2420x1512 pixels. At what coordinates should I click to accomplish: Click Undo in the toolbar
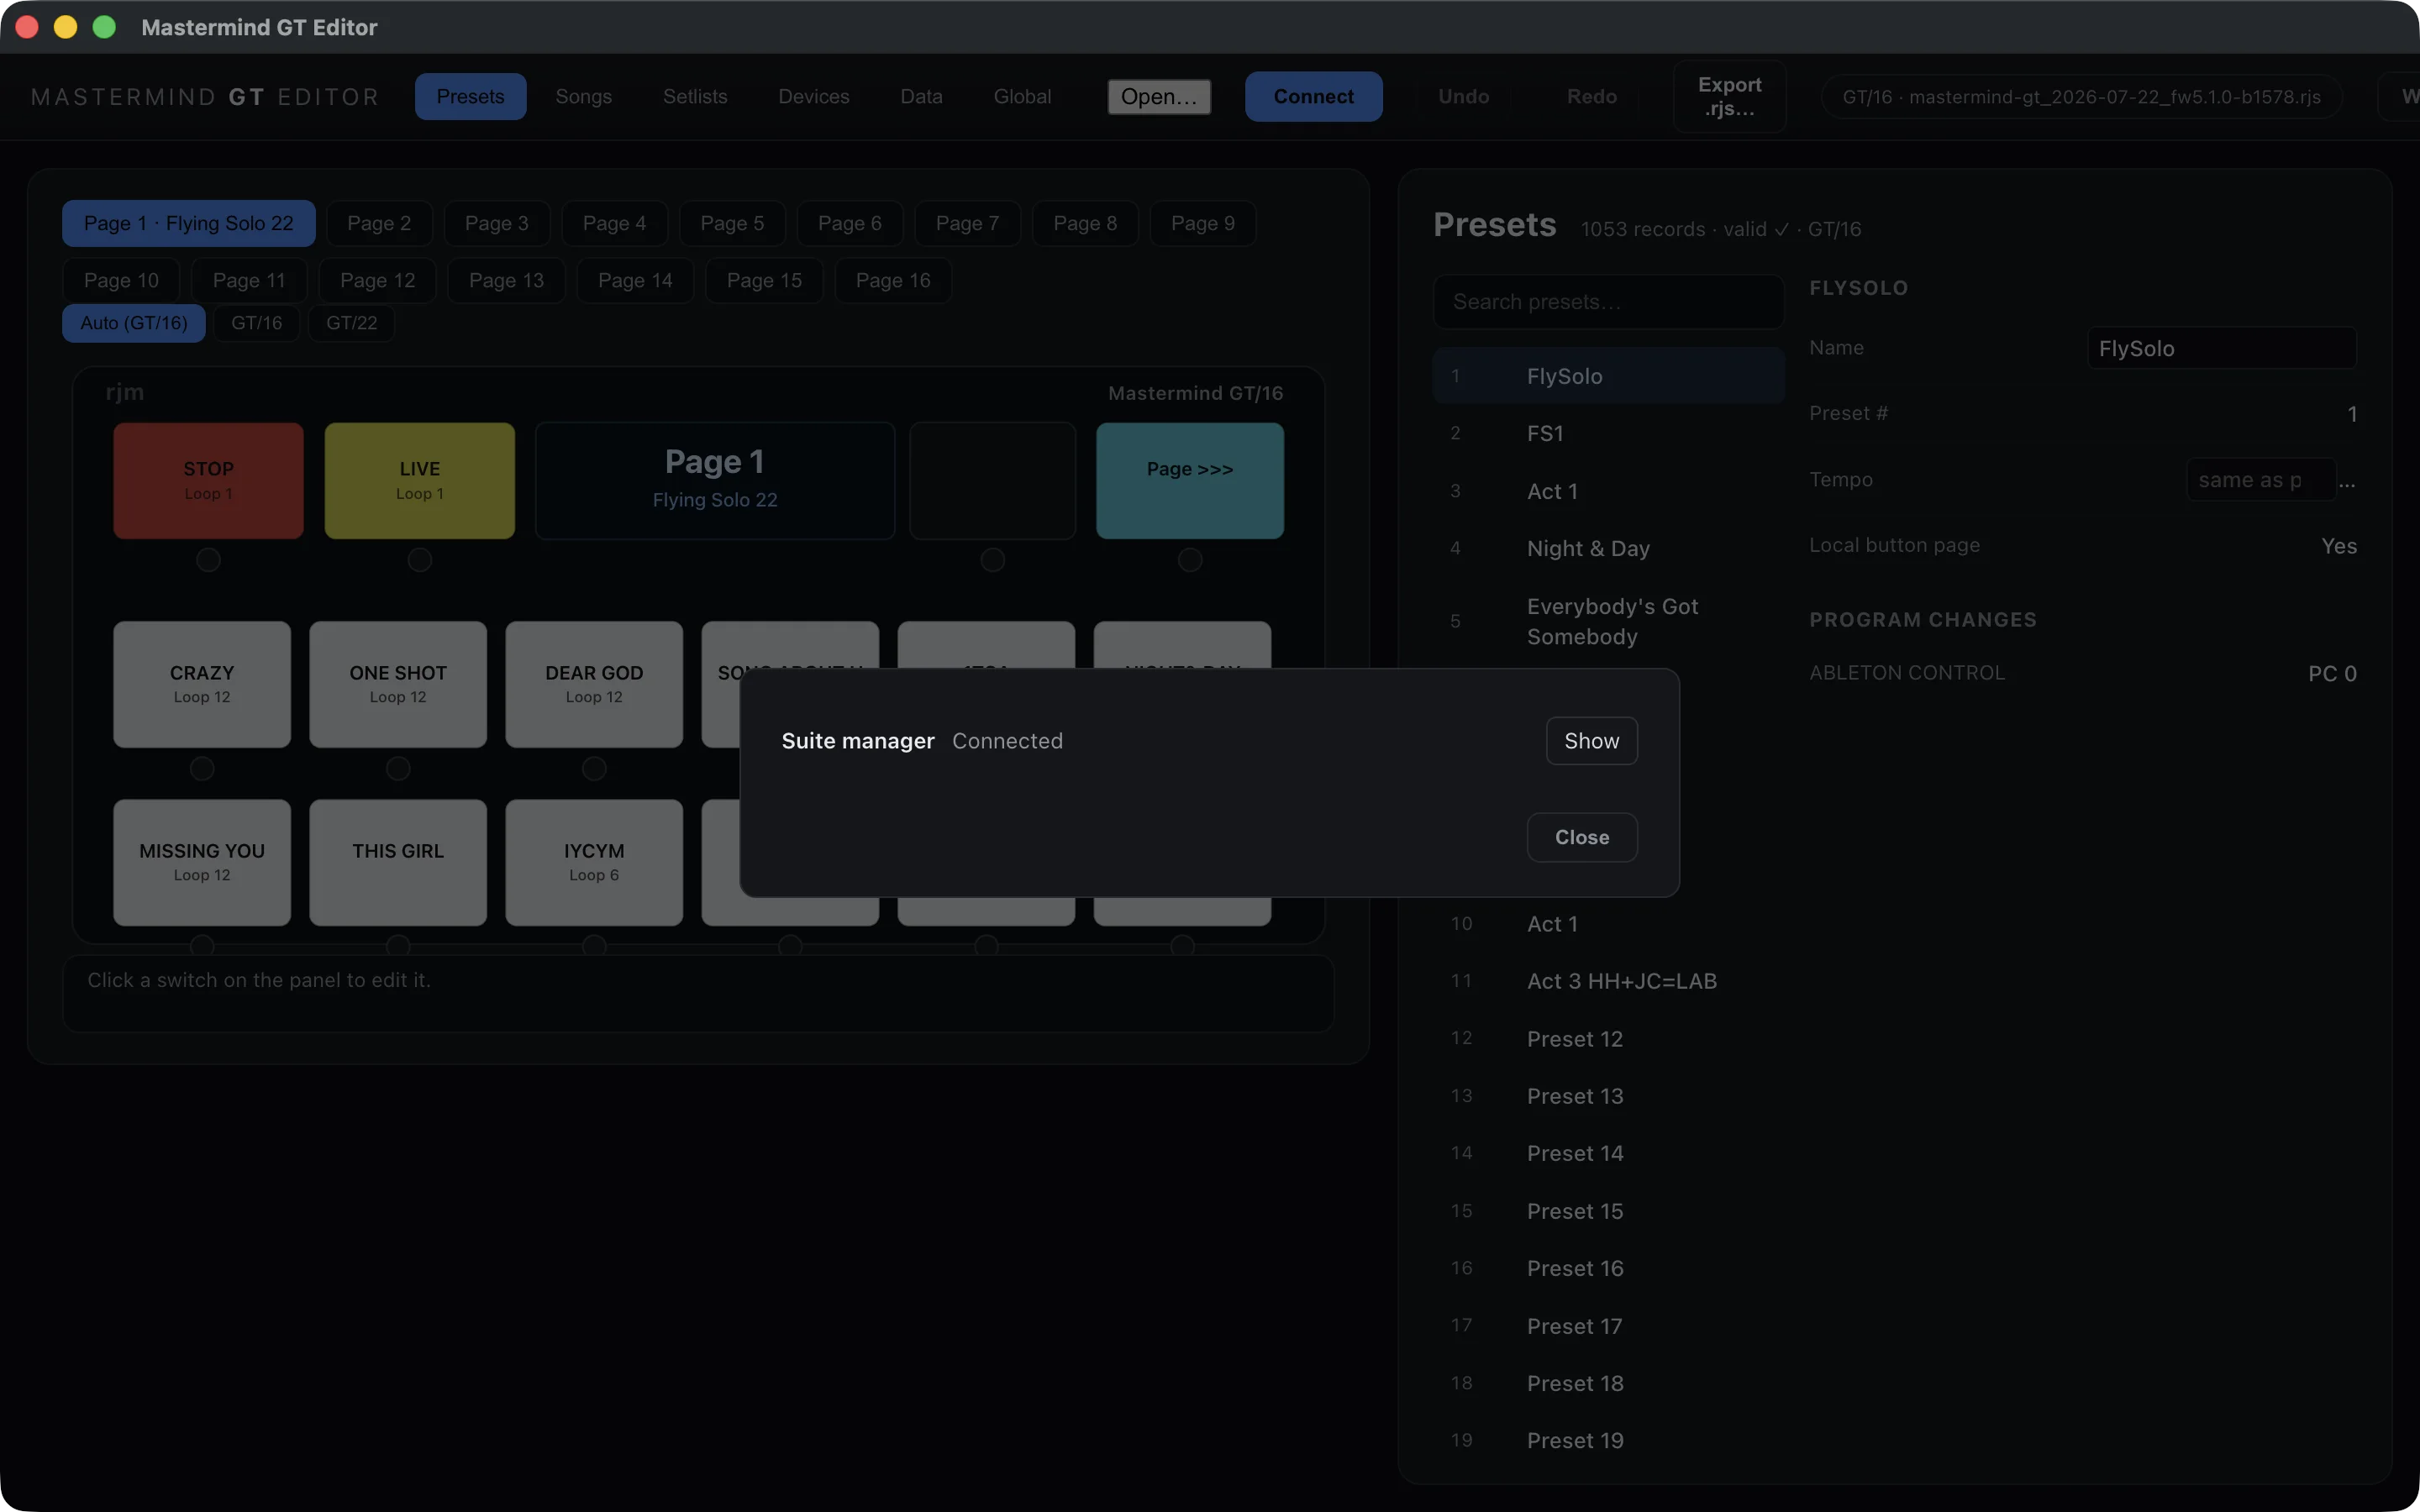coord(1464,96)
